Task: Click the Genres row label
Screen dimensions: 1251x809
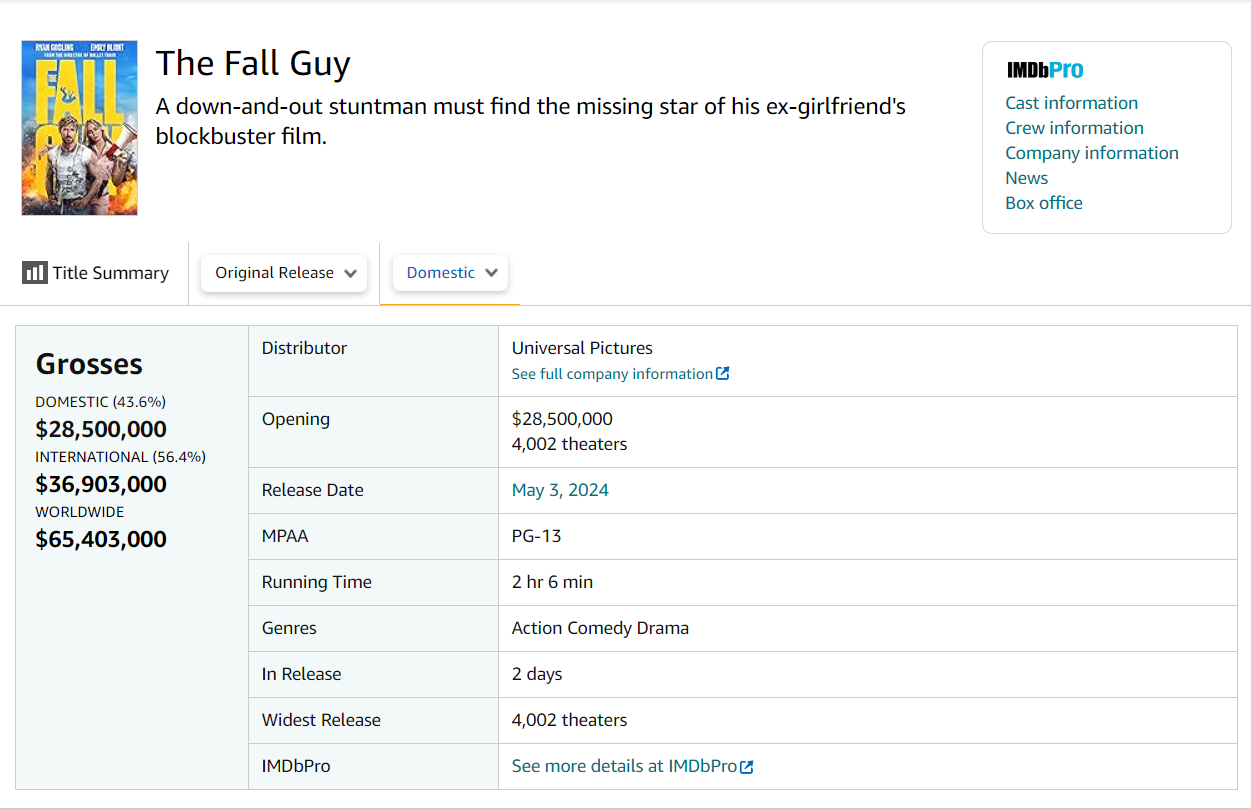Action: (x=289, y=628)
